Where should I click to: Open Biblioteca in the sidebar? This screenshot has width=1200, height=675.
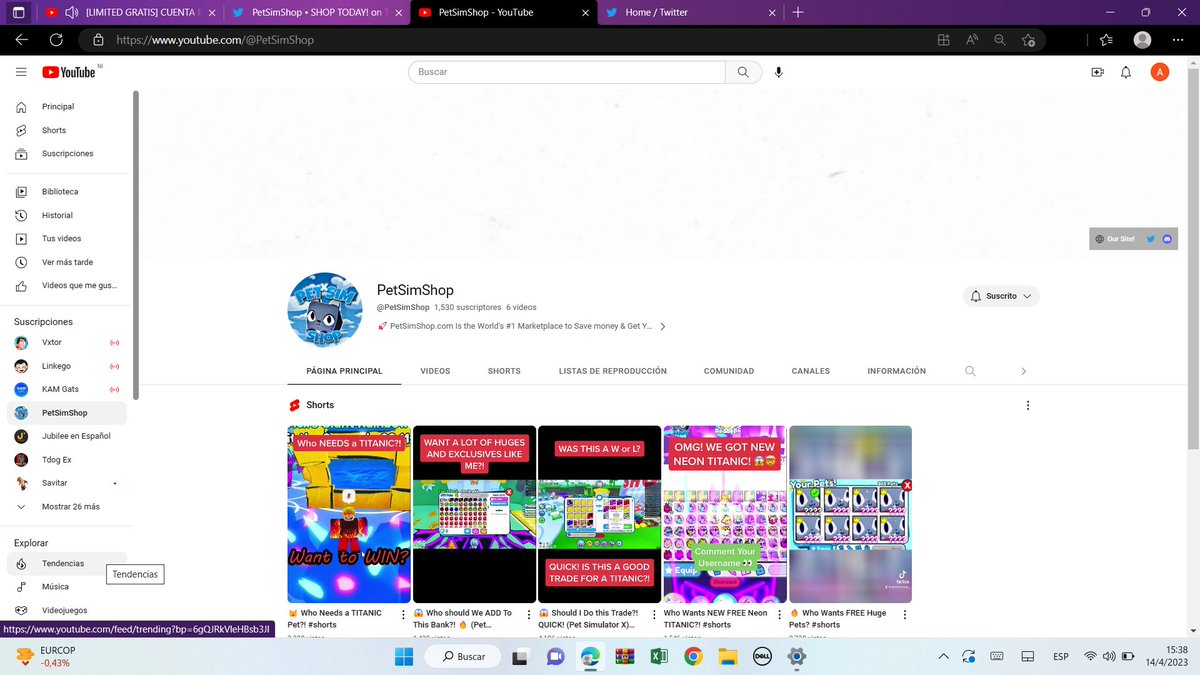pos(66,192)
